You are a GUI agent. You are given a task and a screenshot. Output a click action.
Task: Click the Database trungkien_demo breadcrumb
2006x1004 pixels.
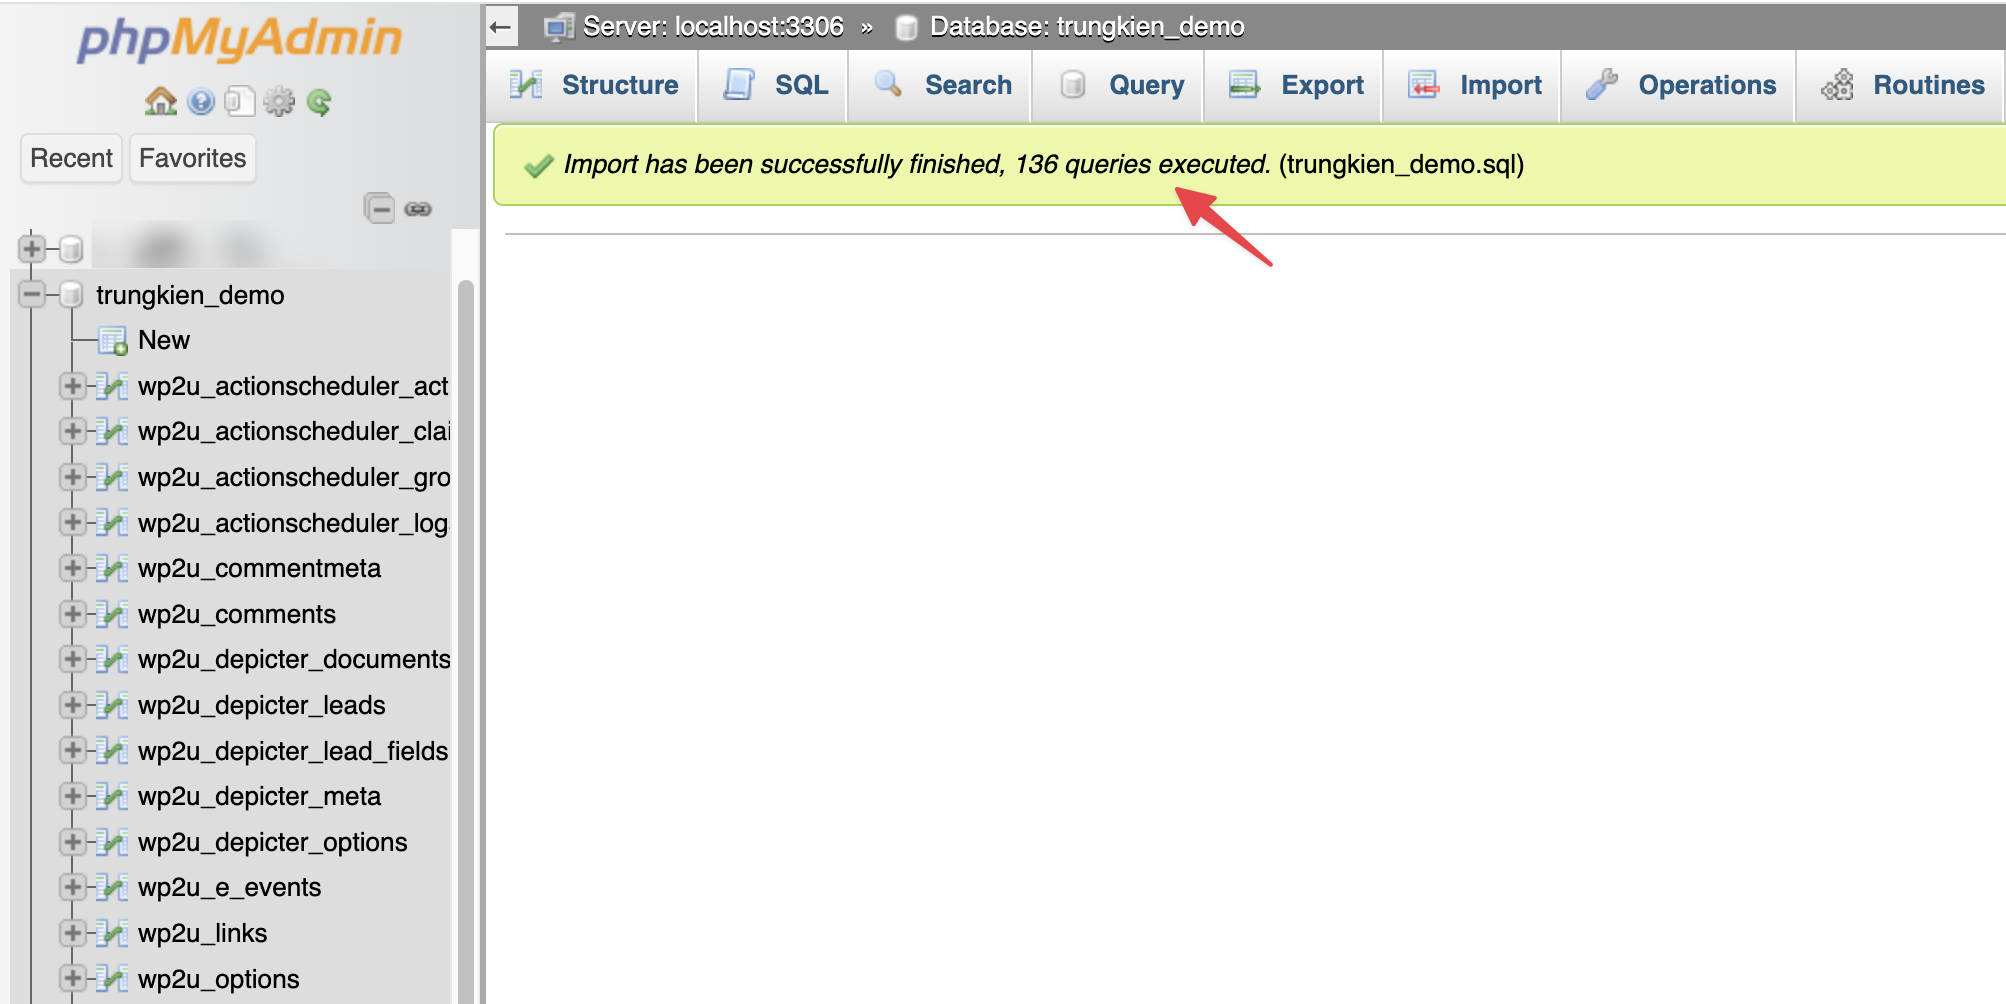coord(1087,27)
